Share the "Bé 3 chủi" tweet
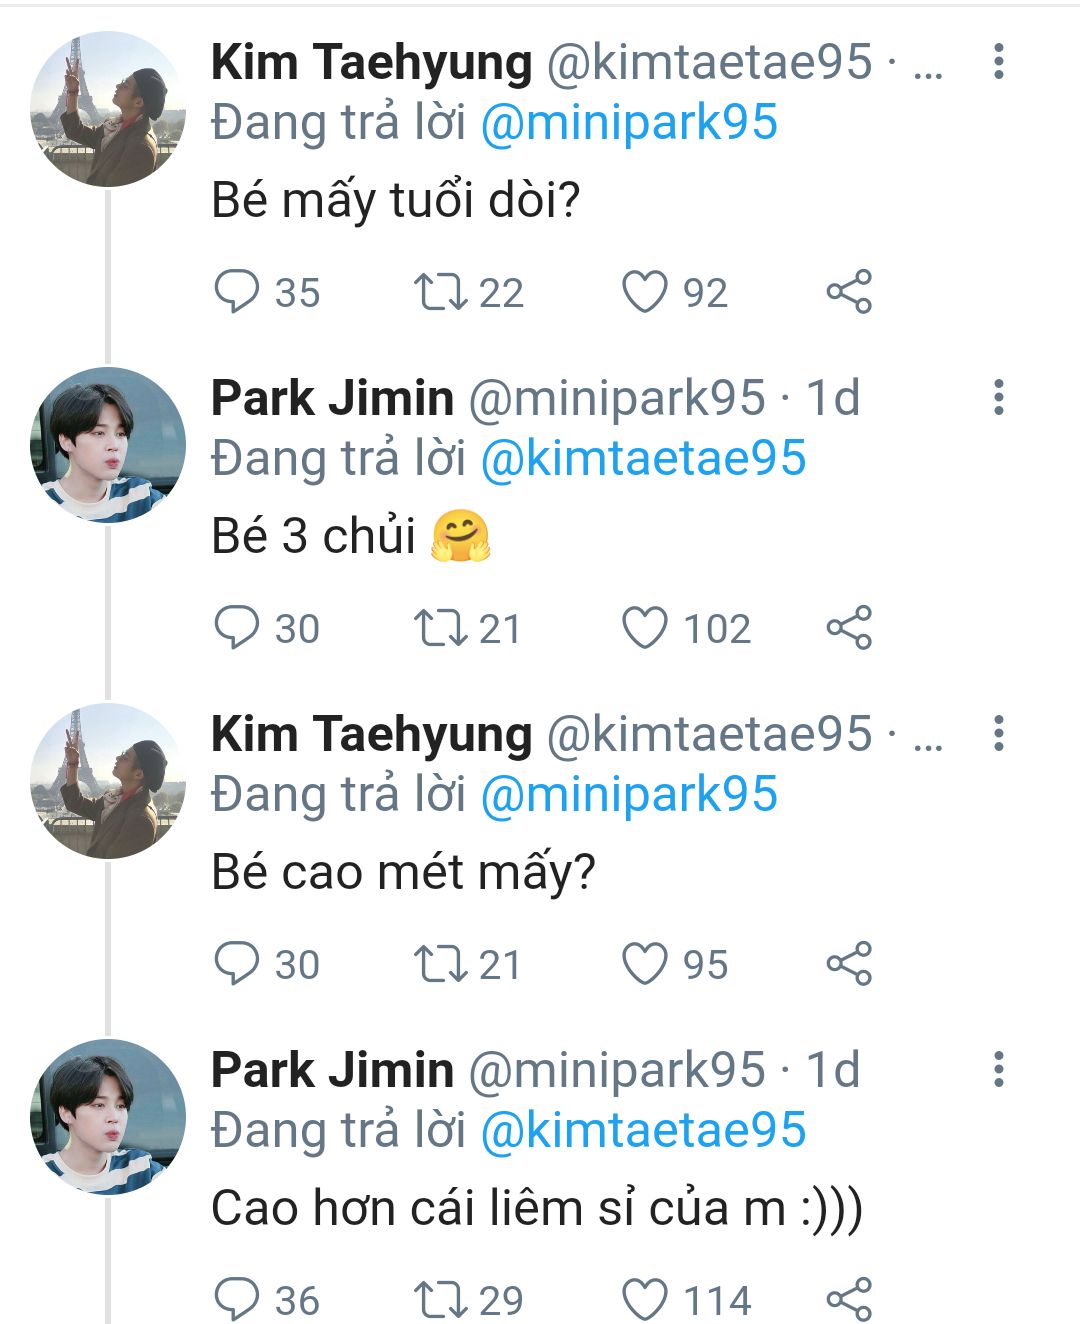This screenshot has height=1324, width=1080. coord(849,628)
